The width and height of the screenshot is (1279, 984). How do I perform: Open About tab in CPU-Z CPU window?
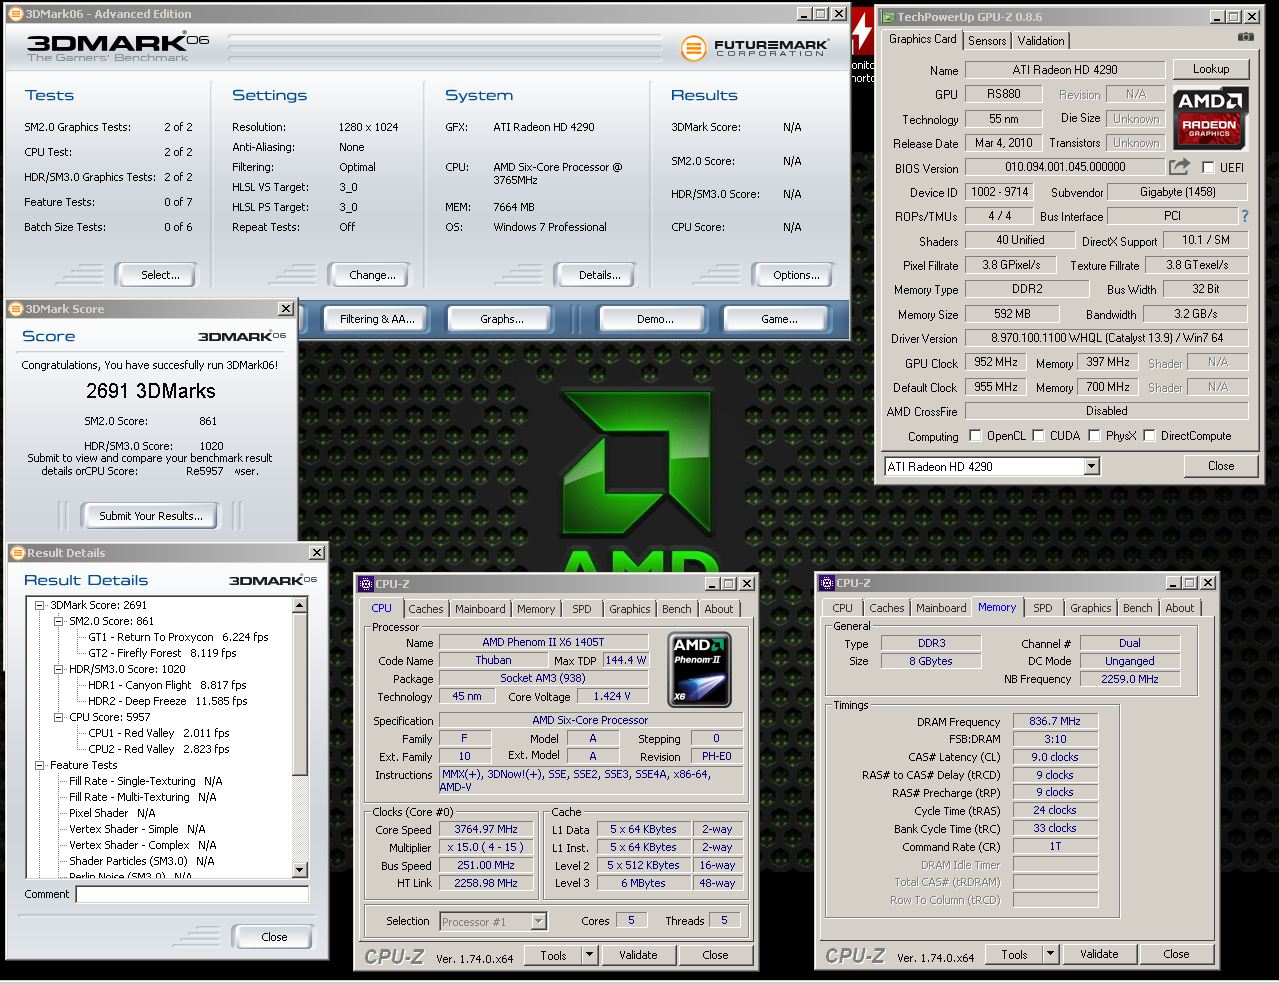718,609
